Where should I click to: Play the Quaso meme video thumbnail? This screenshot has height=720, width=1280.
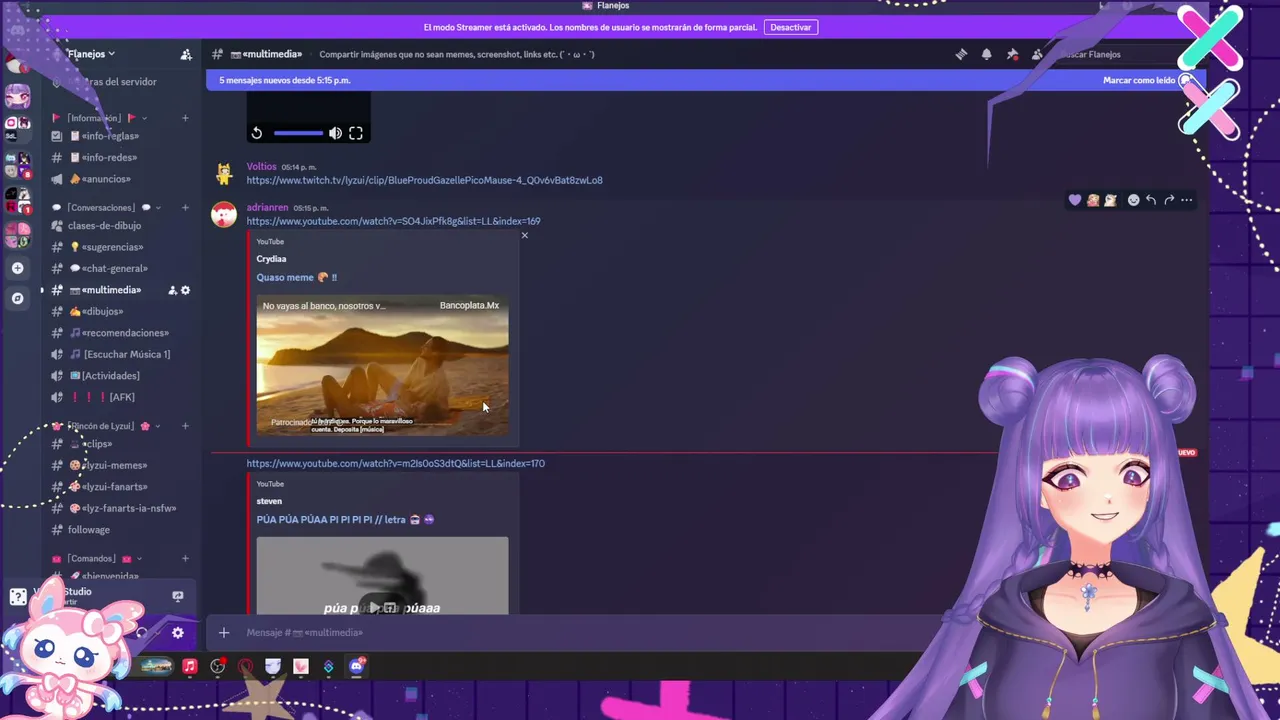(382, 365)
